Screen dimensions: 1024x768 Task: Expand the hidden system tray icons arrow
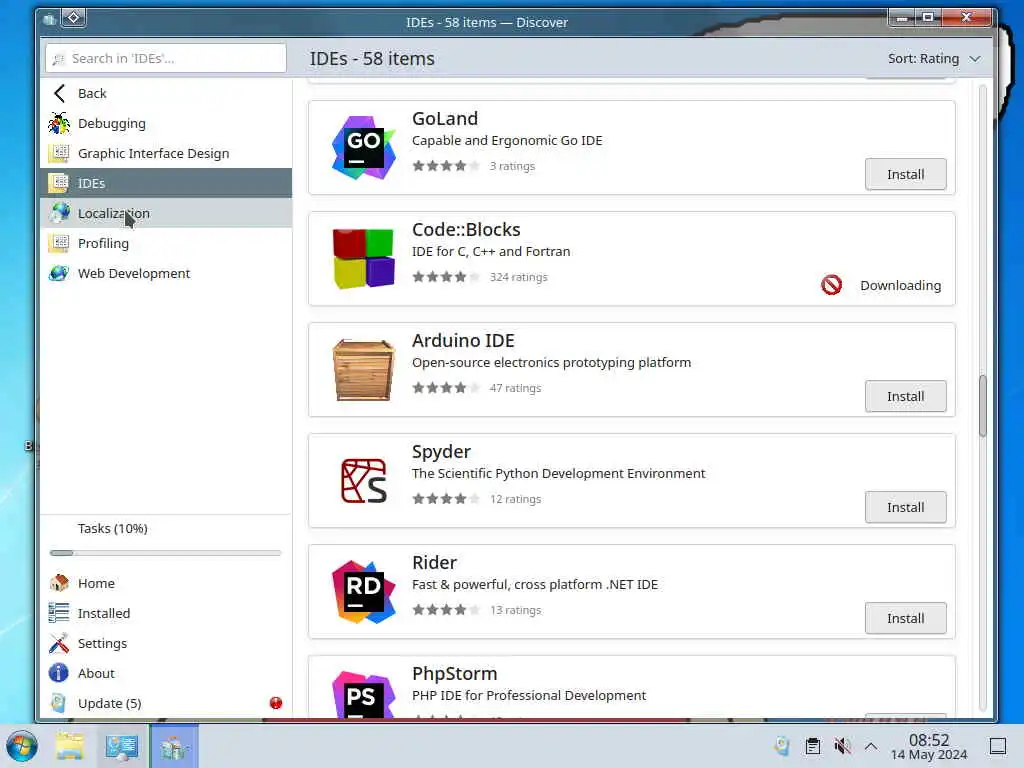tap(871, 746)
